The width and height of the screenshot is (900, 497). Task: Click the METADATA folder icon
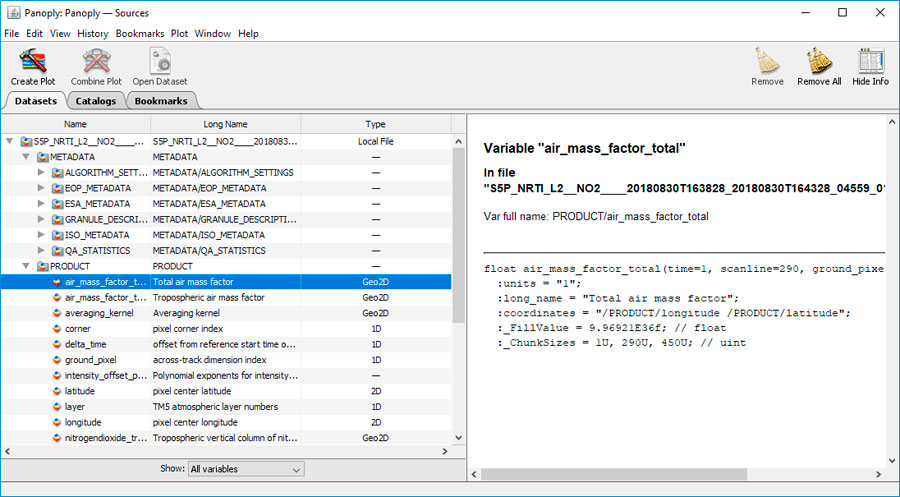tap(42, 157)
